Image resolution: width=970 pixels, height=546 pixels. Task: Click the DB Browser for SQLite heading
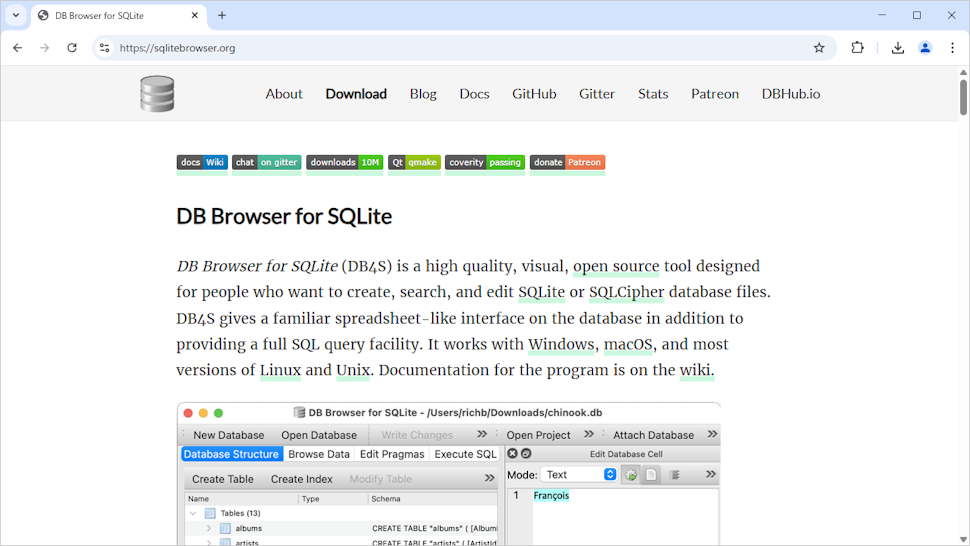coord(284,216)
